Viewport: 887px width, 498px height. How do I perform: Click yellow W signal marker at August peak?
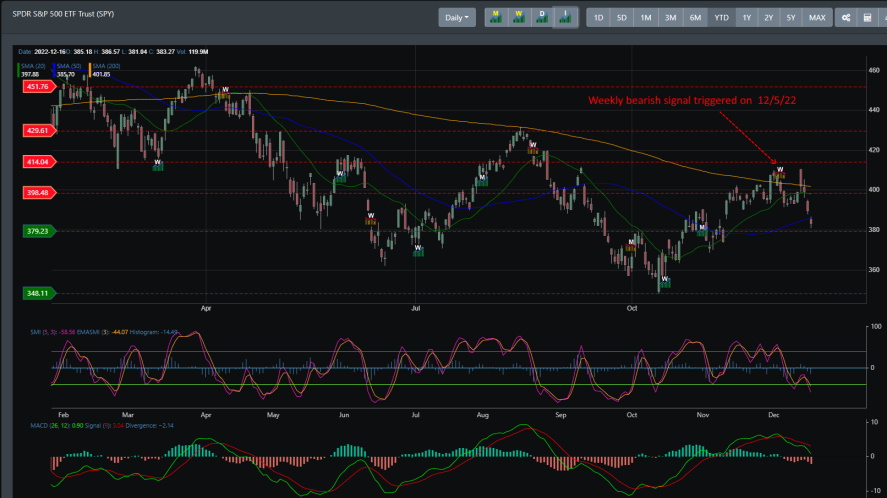pyautogui.click(x=532, y=148)
